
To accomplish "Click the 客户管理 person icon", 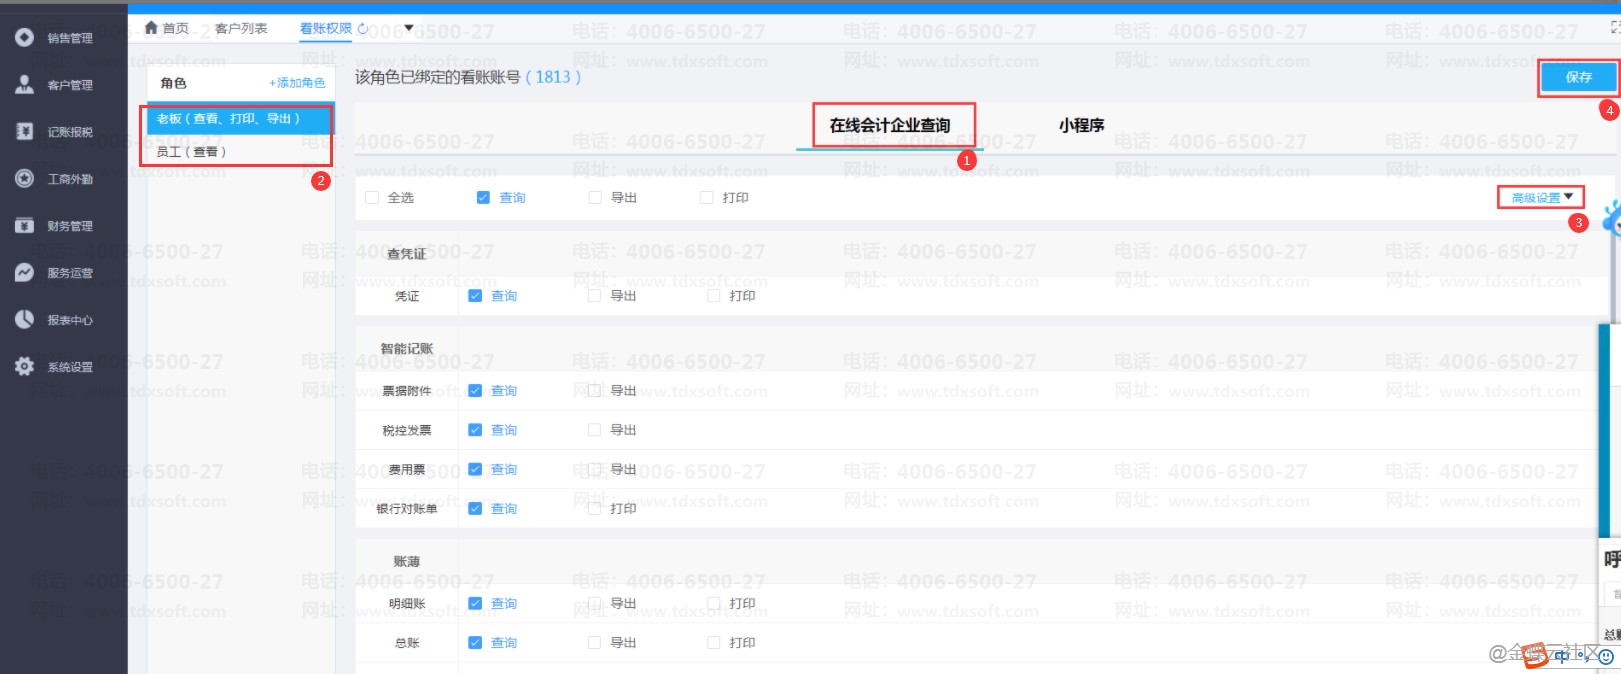I will (x=24, y=85).
